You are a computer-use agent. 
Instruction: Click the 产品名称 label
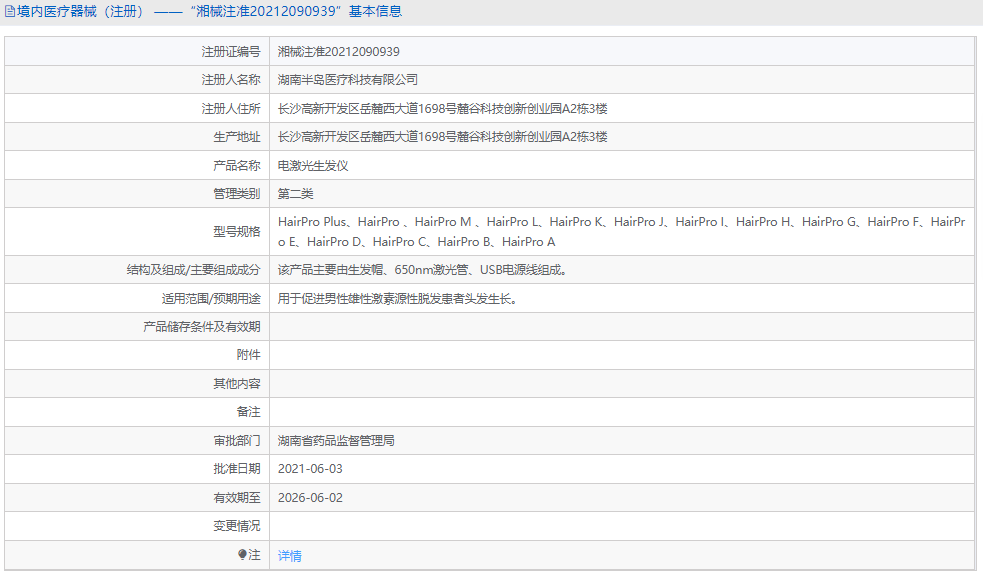[236, 165]
